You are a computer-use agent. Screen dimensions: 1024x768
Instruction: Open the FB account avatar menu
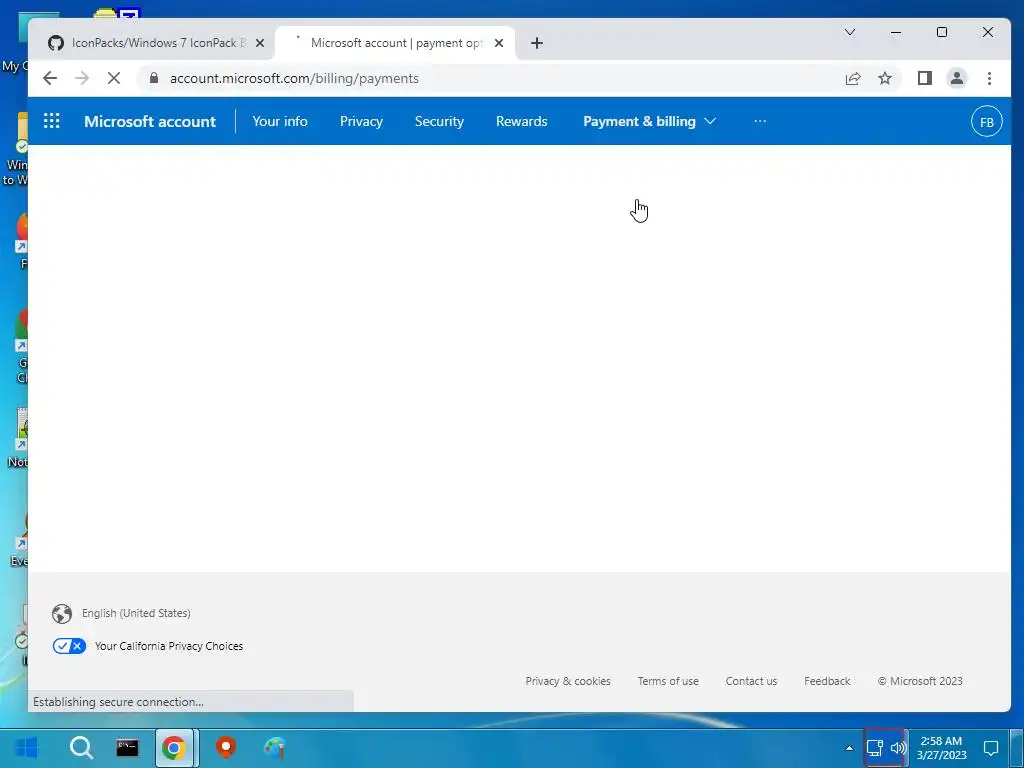(x=986, y=121)
